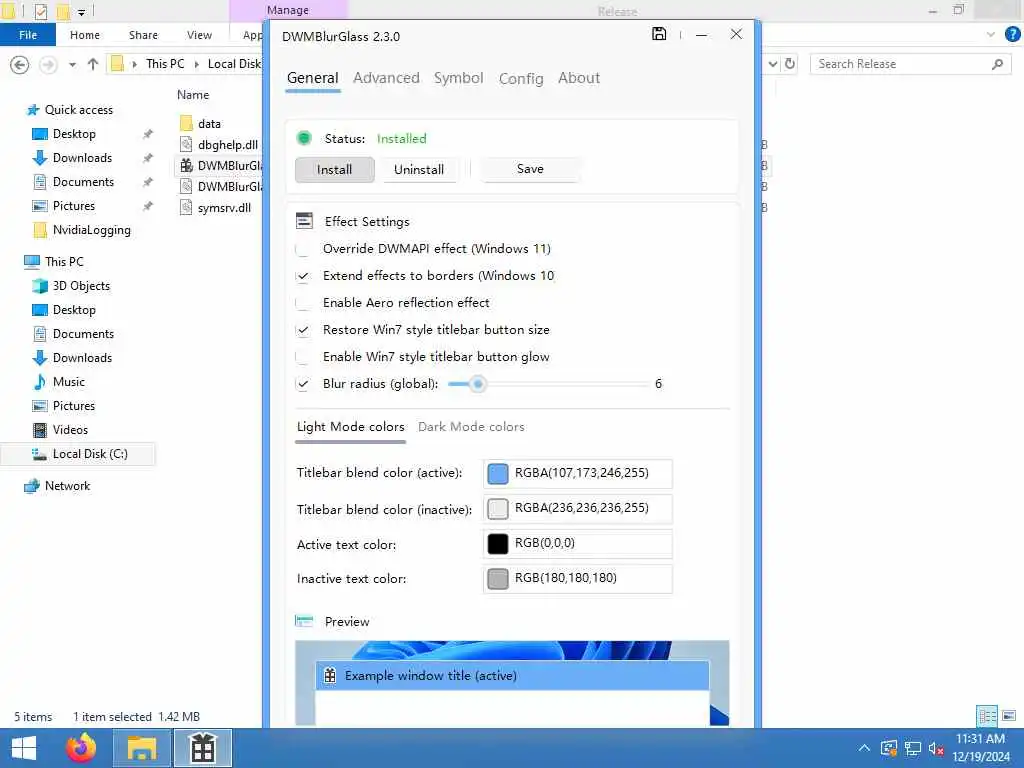Open the File menu in Explorer
This screenshot has height=768, width=1024.
coord(27,35)
